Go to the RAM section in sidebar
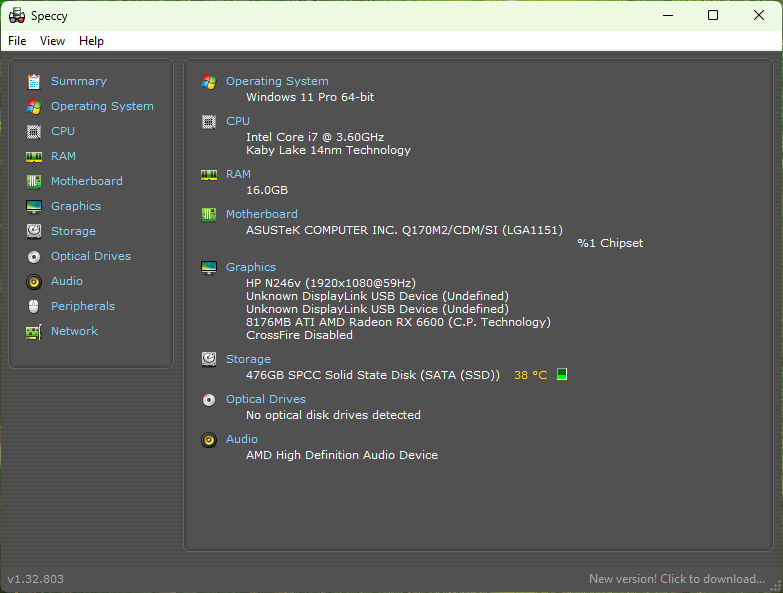This screenshot has width=783, height=593. (63, 156)
